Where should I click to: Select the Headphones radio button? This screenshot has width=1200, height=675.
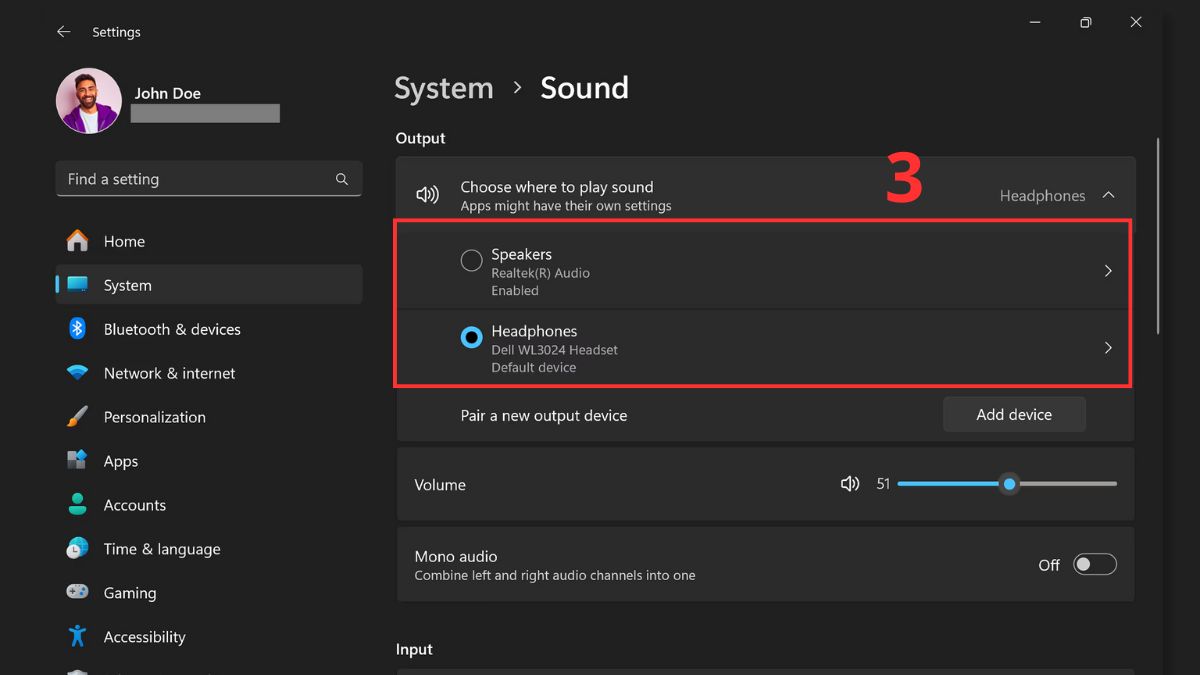(471, 338)
